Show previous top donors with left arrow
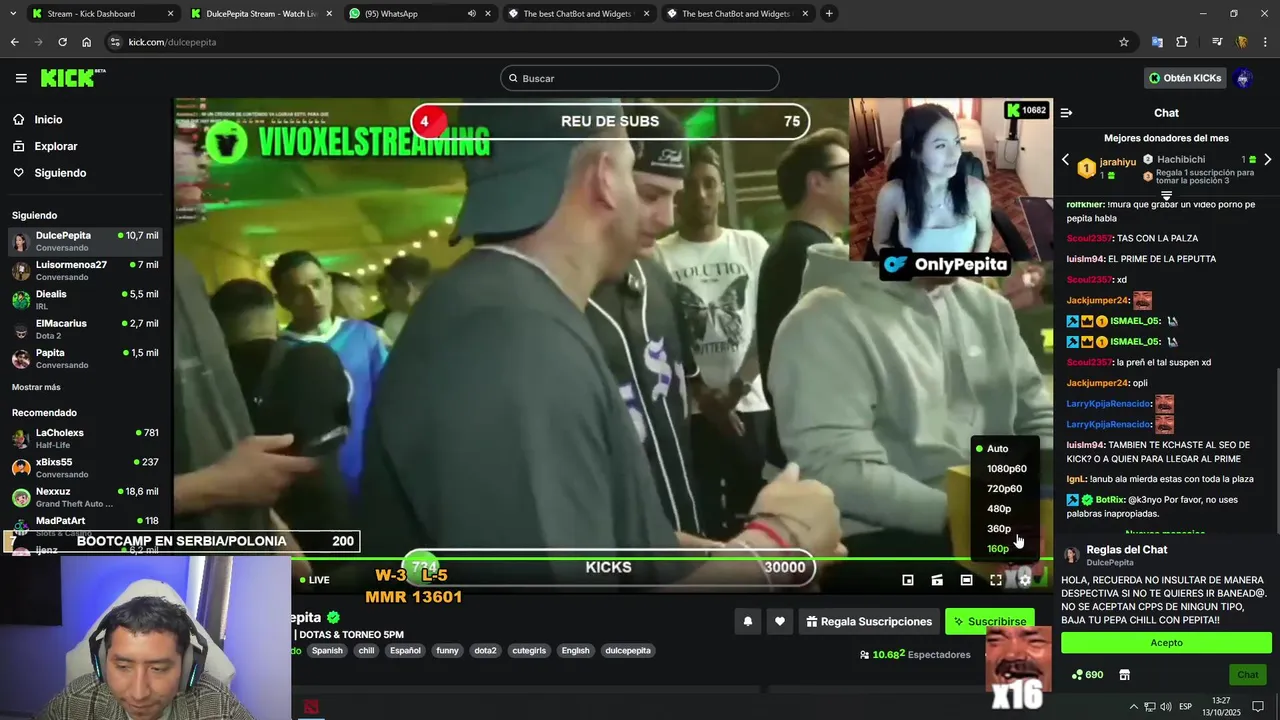Image resolution: width=1280 pixels, height=720 pixels. click(x=1065, y=160)
